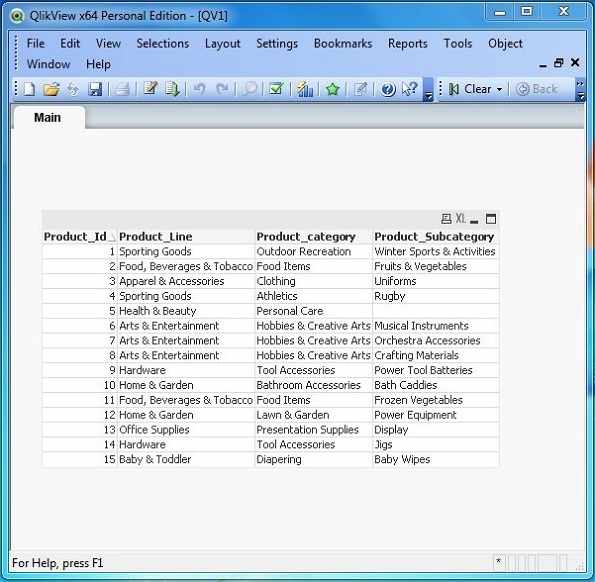This screenshot has width=595, height=582.
Task: Open Current Selections checkmark icon
Action: (x=276, y=88)
